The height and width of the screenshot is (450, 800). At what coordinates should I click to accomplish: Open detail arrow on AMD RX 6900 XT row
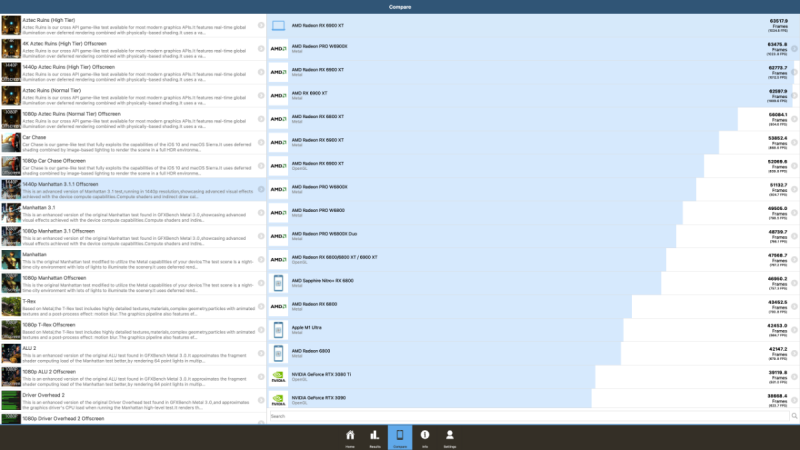click(x=794, y=96)
